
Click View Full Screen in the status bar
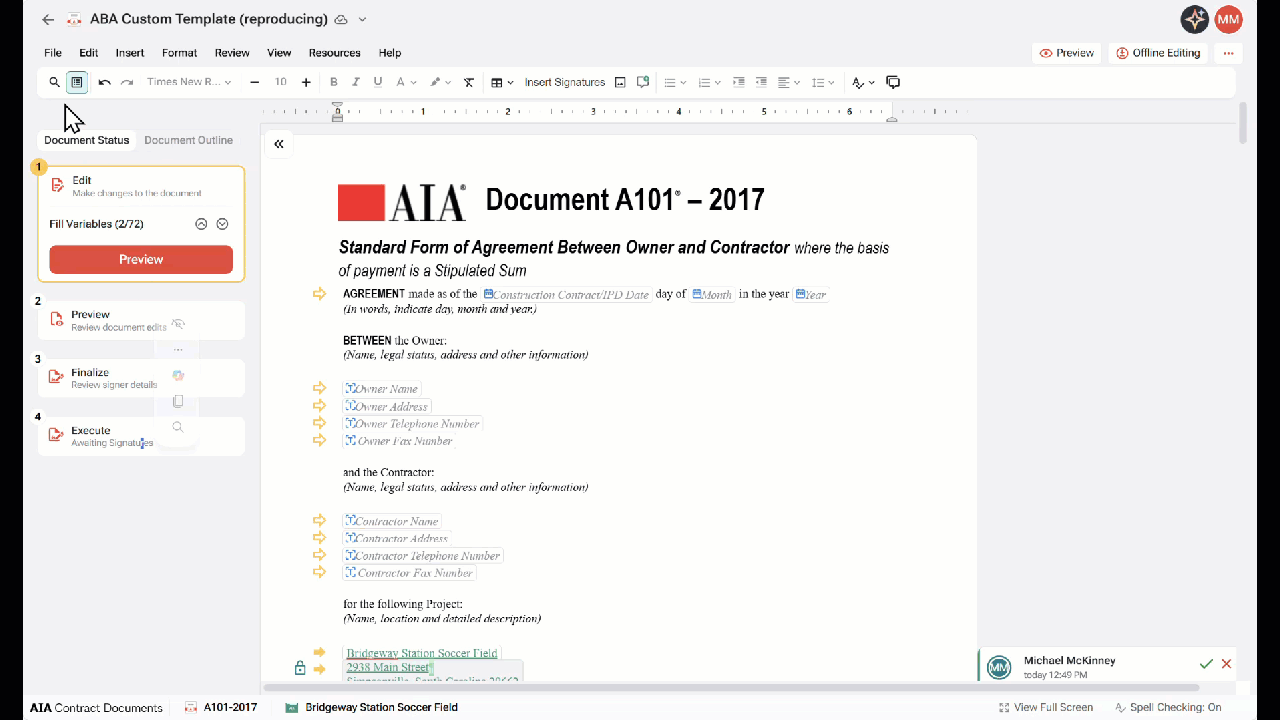1046,707
